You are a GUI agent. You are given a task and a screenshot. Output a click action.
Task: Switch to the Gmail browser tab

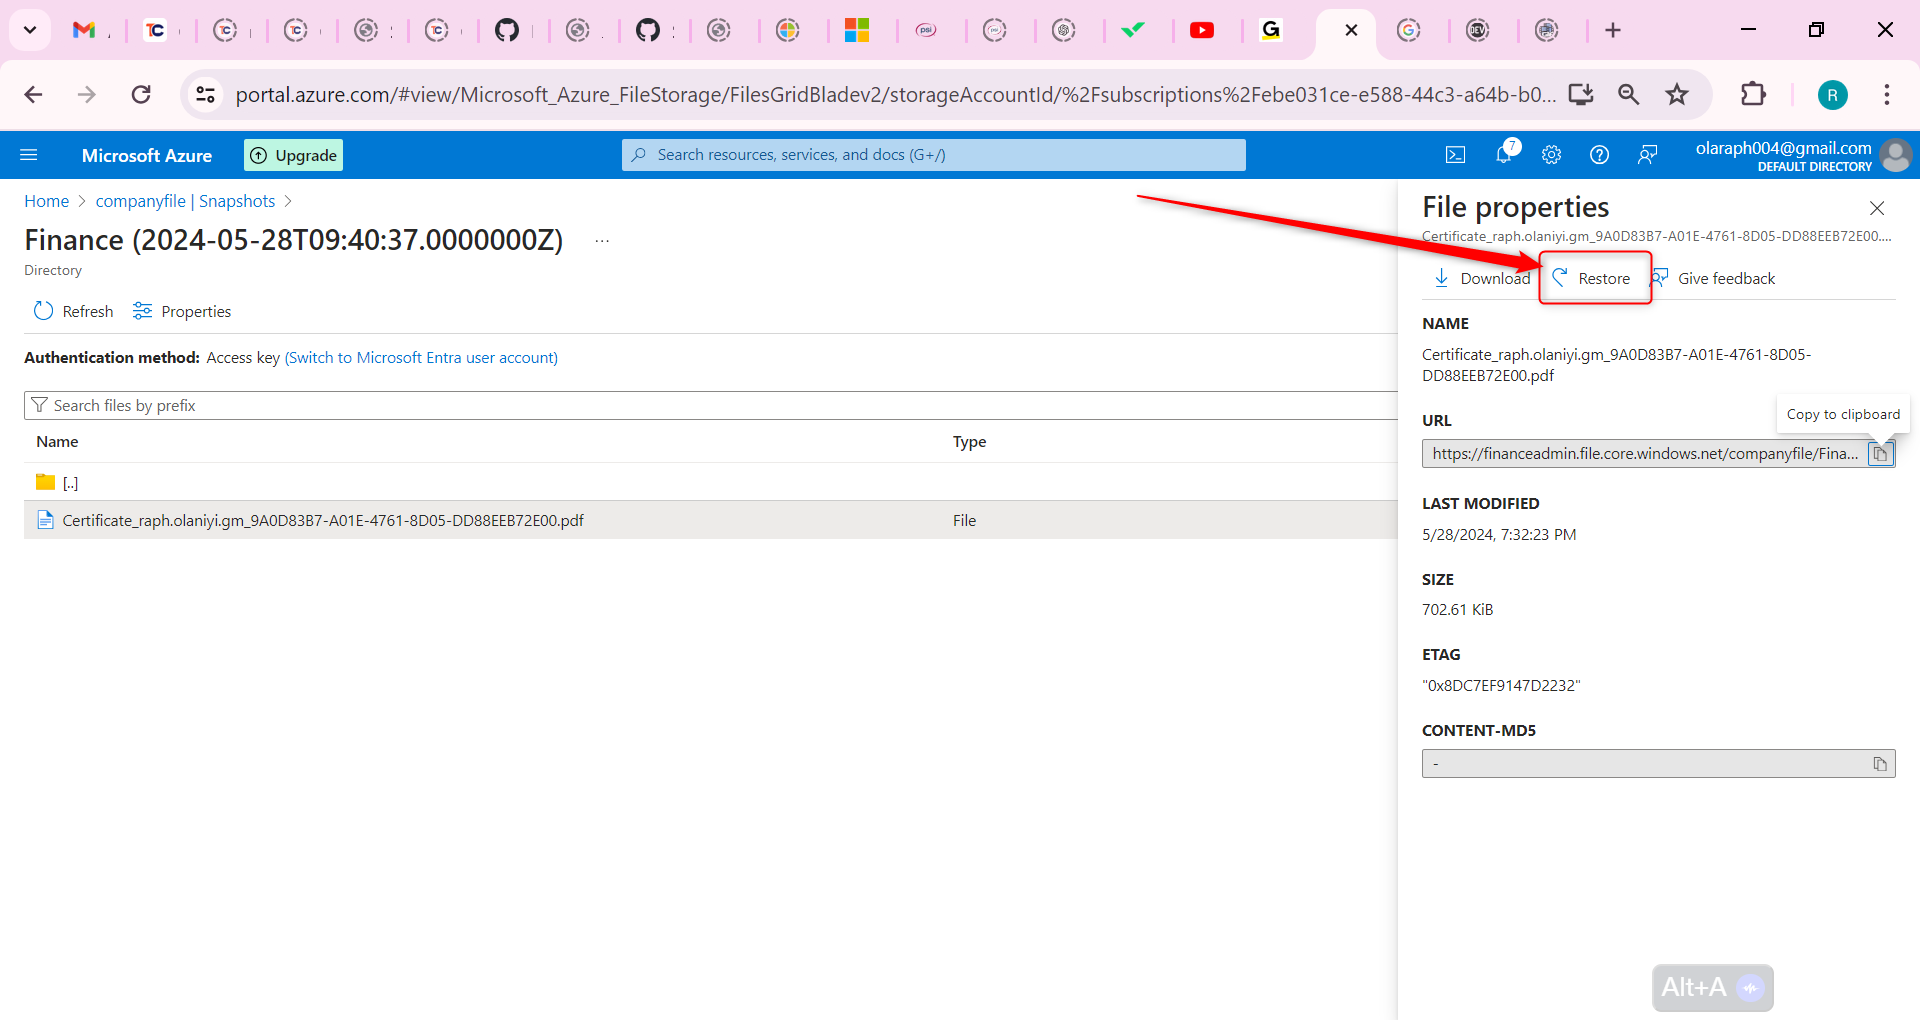(x=84, y=30)
